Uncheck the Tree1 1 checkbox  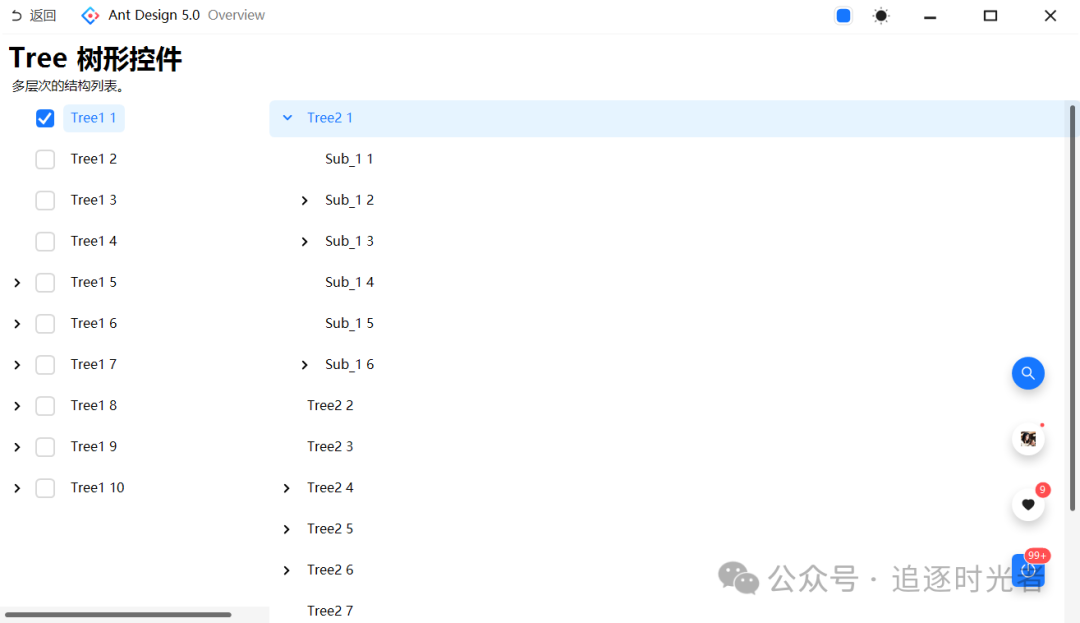(45, 118)
